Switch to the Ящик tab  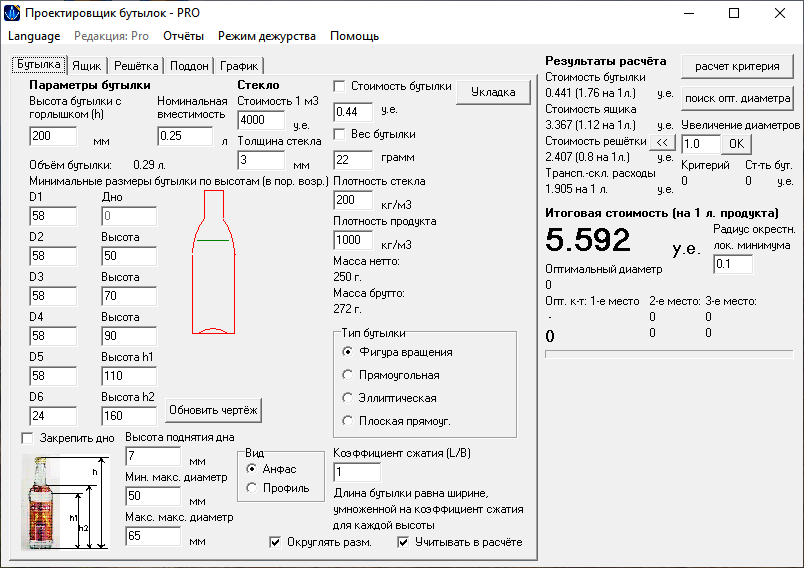coord(87,66)
